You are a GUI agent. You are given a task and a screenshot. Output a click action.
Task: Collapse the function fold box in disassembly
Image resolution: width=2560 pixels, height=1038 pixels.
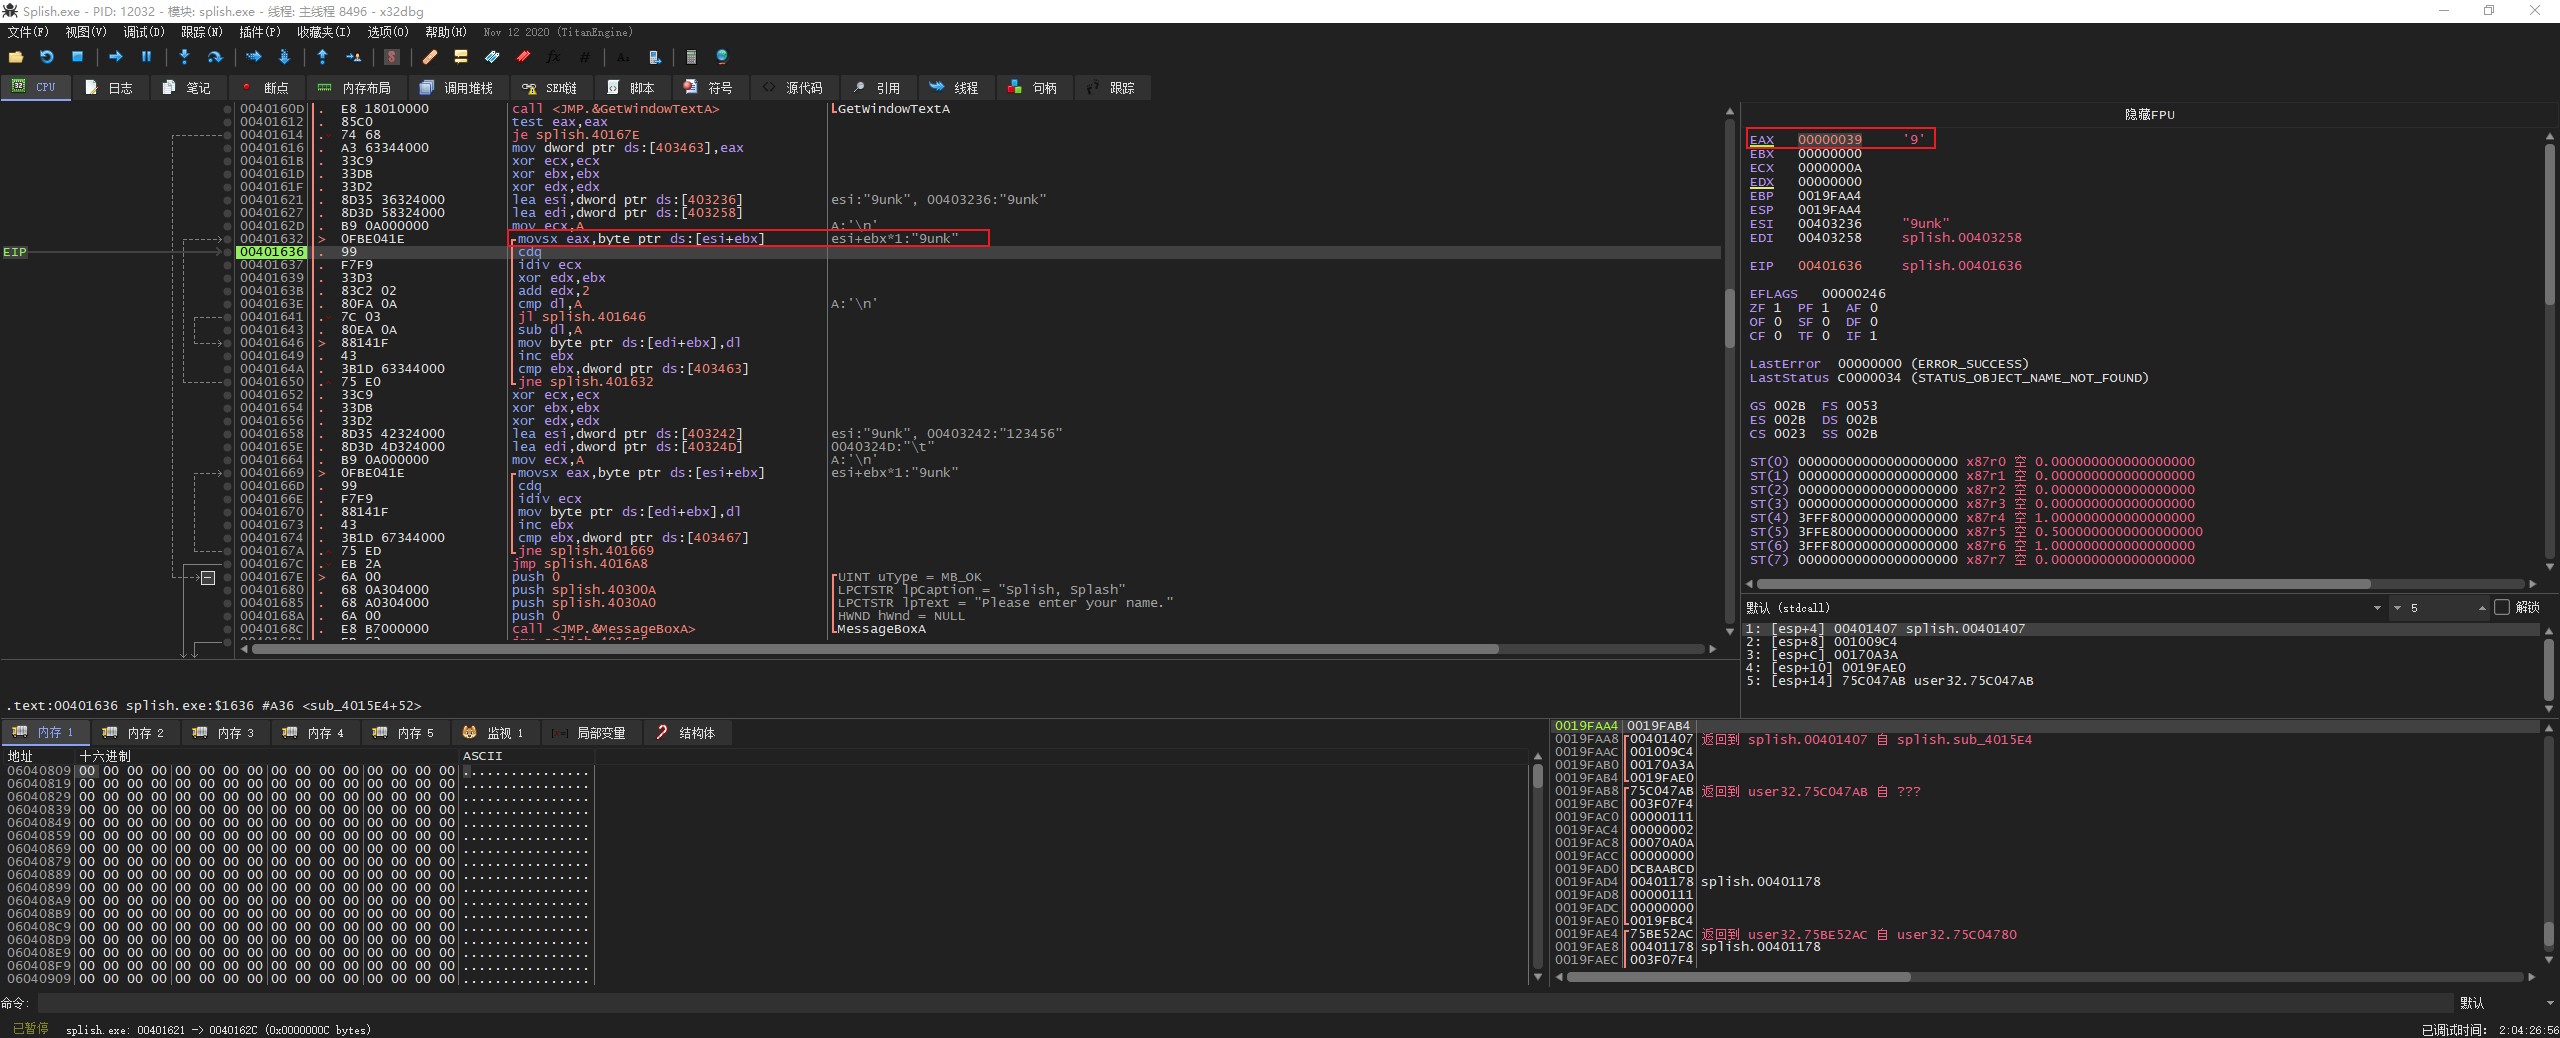208,578
